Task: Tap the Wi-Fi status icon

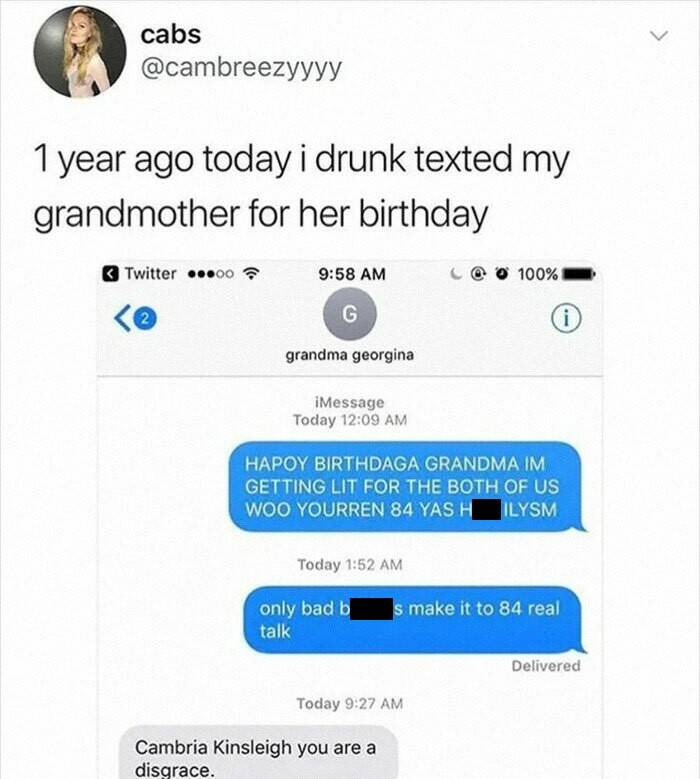Action: pyautogui.click(x=251, y=274)
